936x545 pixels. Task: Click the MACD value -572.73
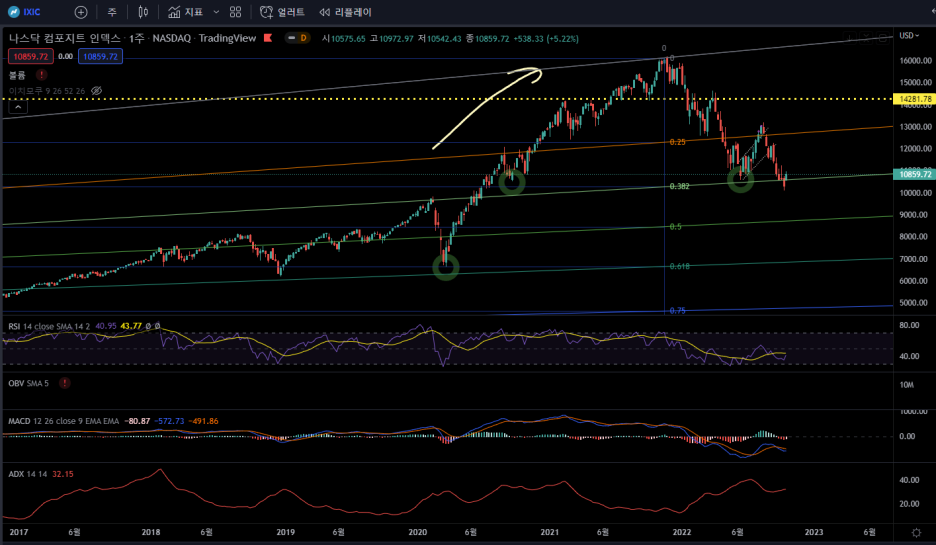click(169, 421)
